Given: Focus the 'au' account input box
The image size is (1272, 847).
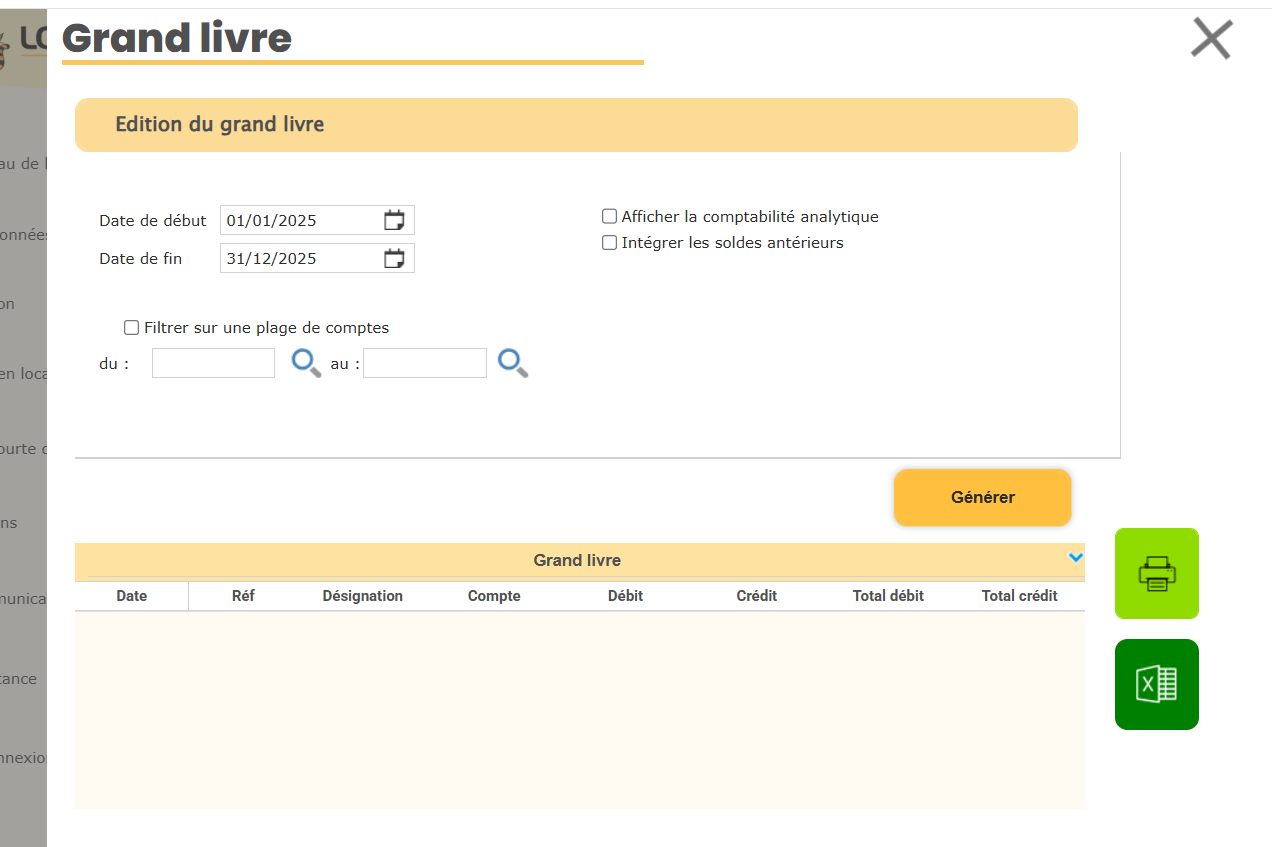Looking at the screenshot, I should pyautogui.click(x=424, y=363).
